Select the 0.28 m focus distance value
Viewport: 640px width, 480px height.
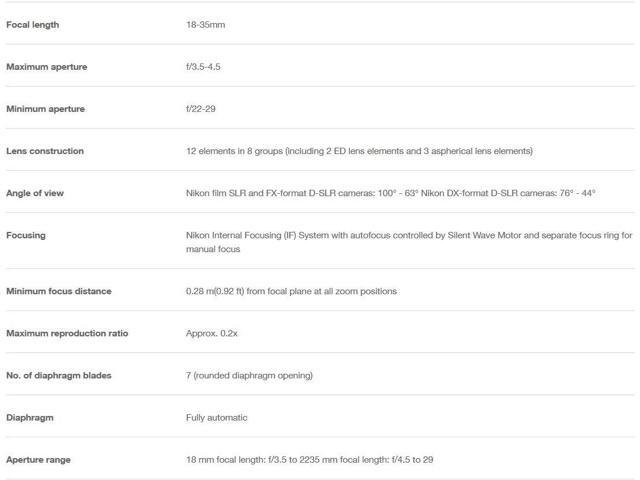(x=291, y=291)
